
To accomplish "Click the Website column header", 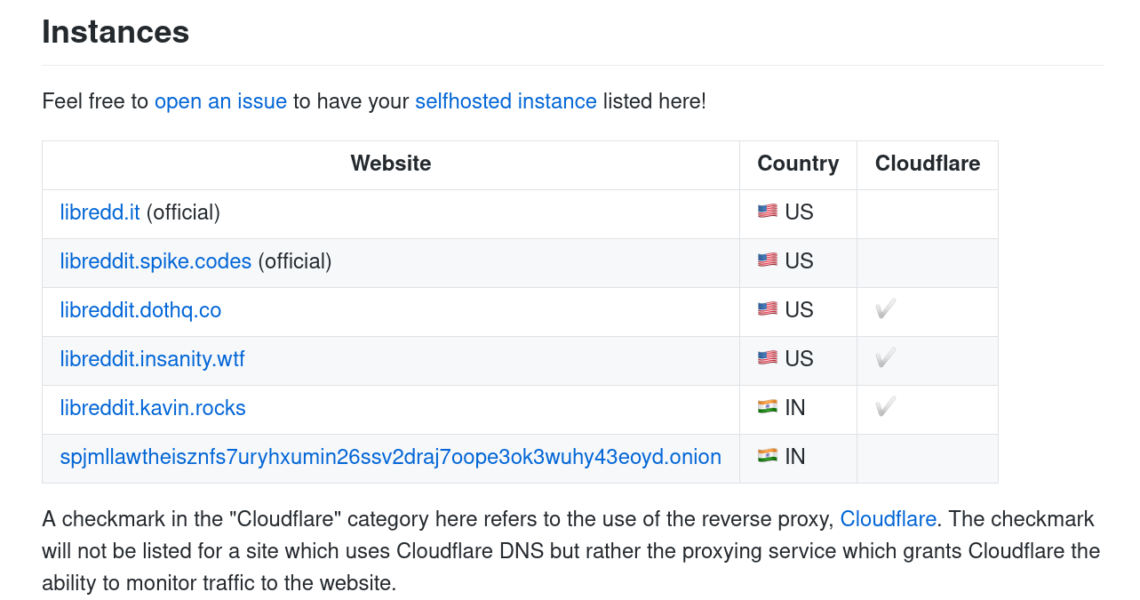I will [x=391, y=164].
